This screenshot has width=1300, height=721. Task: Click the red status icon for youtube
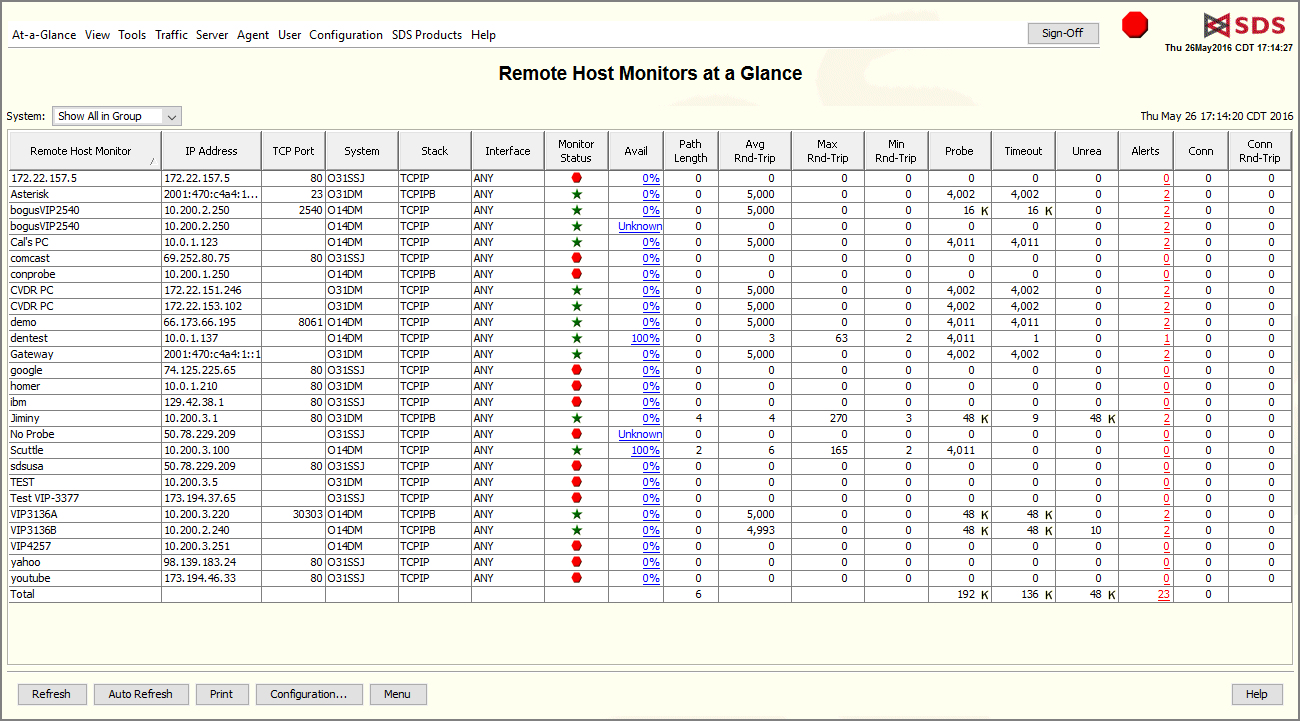pos(576,578)
